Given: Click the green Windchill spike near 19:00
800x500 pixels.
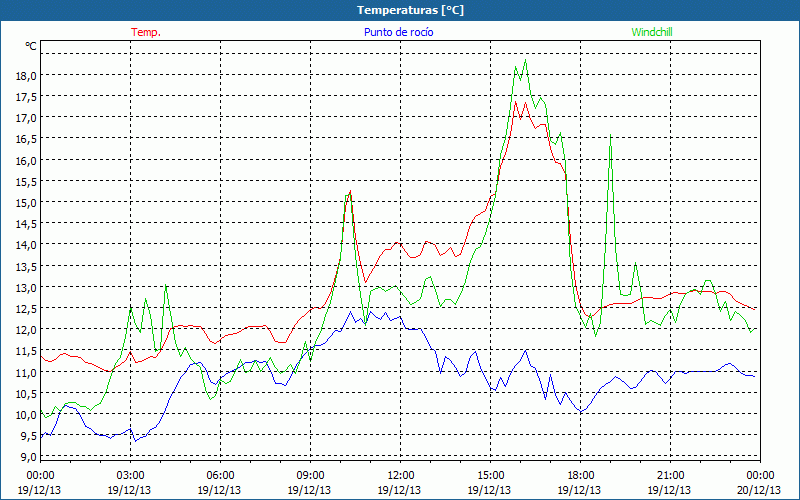Looking at the screenshot, I should point(610,134).
